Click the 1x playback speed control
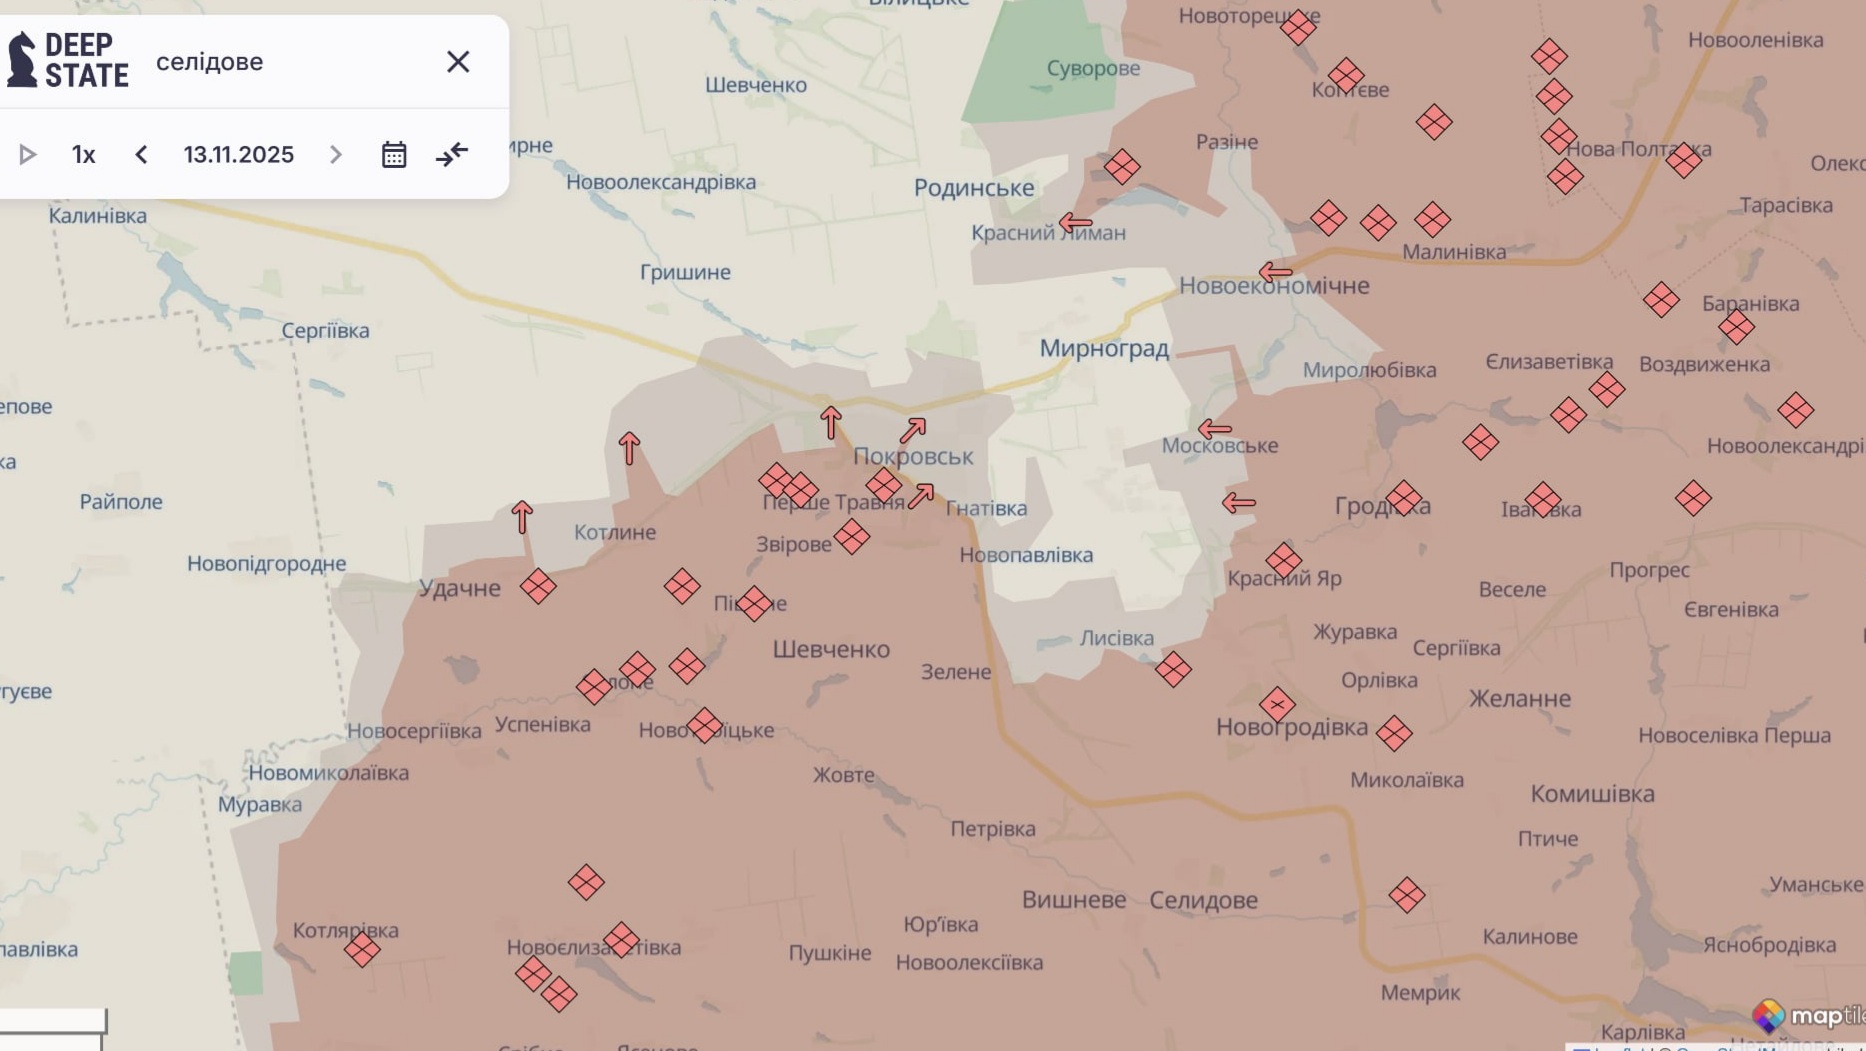1866x1051 pixels. click(83, 153)
